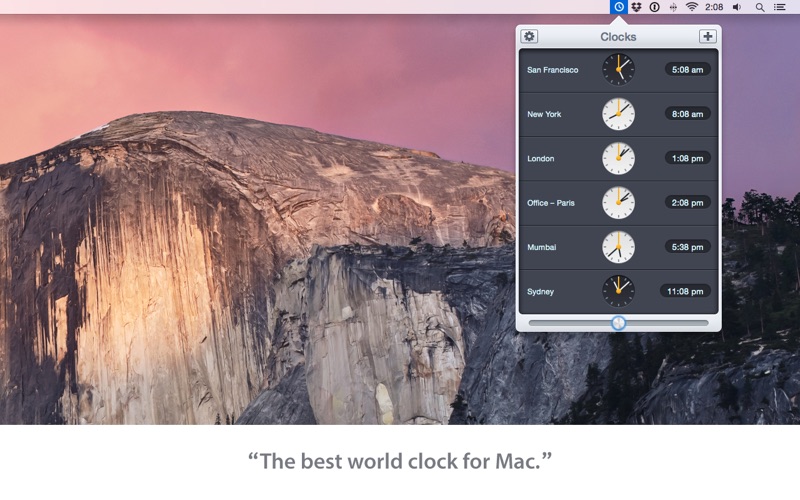The image size is (800, 500).
Task: Click the Office – Paris label
Action: coord(551,203)
